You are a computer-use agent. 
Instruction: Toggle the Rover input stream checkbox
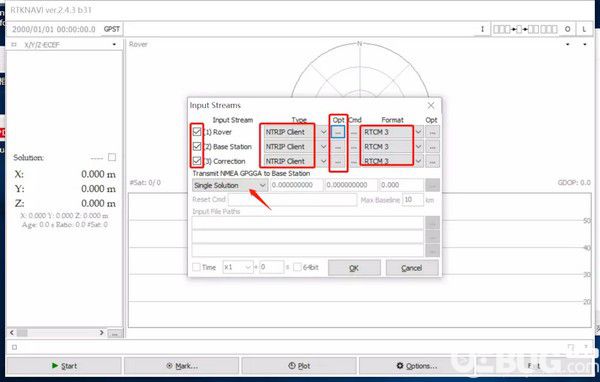(197, 132)
